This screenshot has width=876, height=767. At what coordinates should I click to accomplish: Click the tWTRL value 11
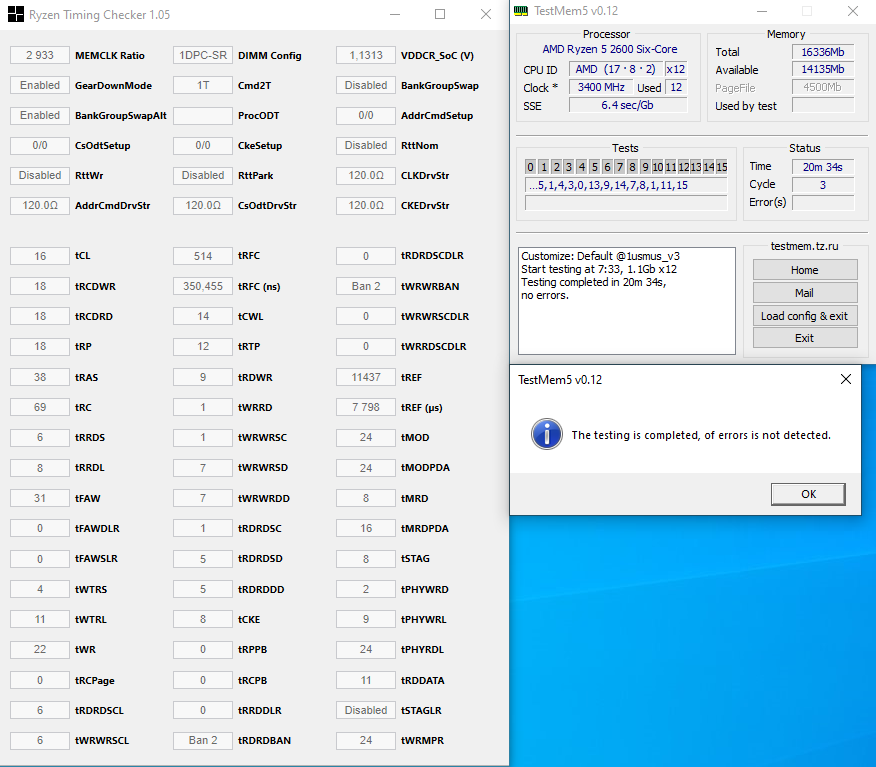tap(40, 619)
